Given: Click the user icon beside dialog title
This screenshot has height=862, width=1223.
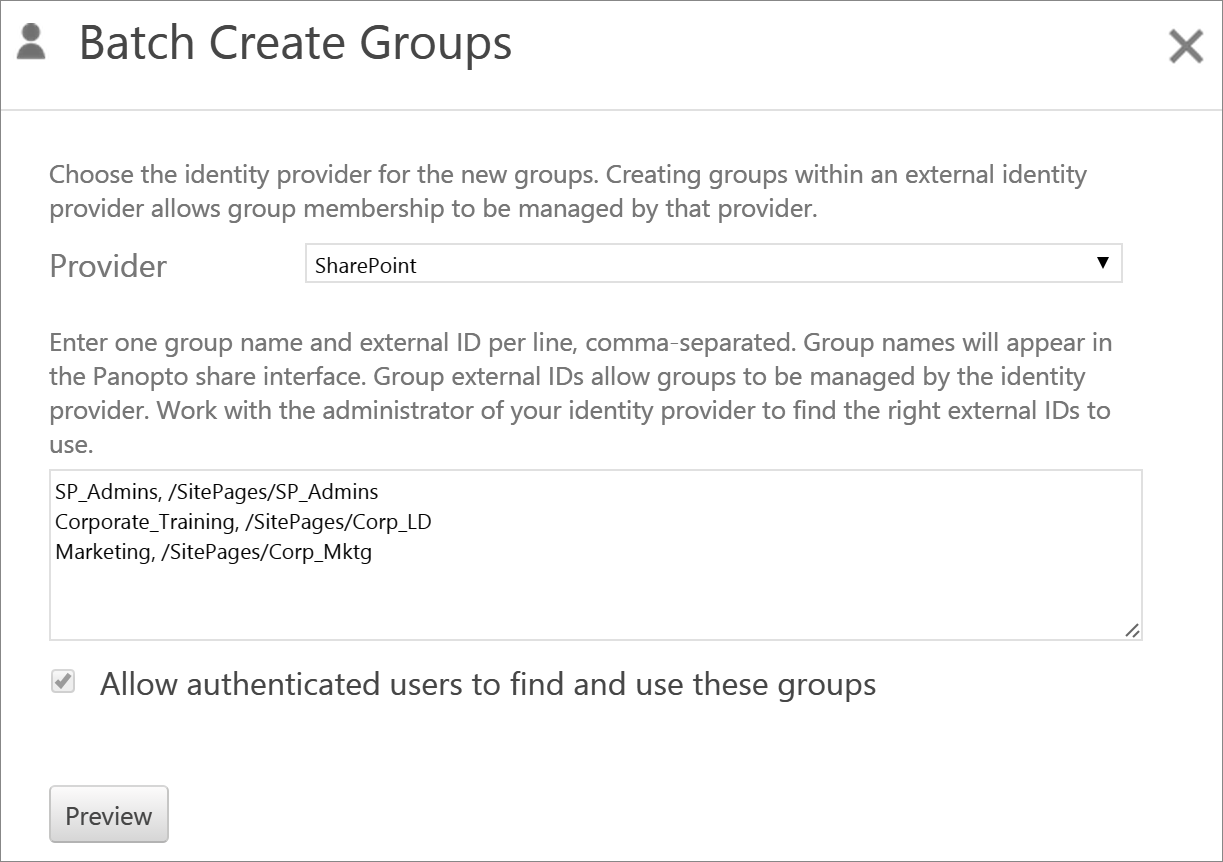Looking at the screenshot, I should pos(32,42).
